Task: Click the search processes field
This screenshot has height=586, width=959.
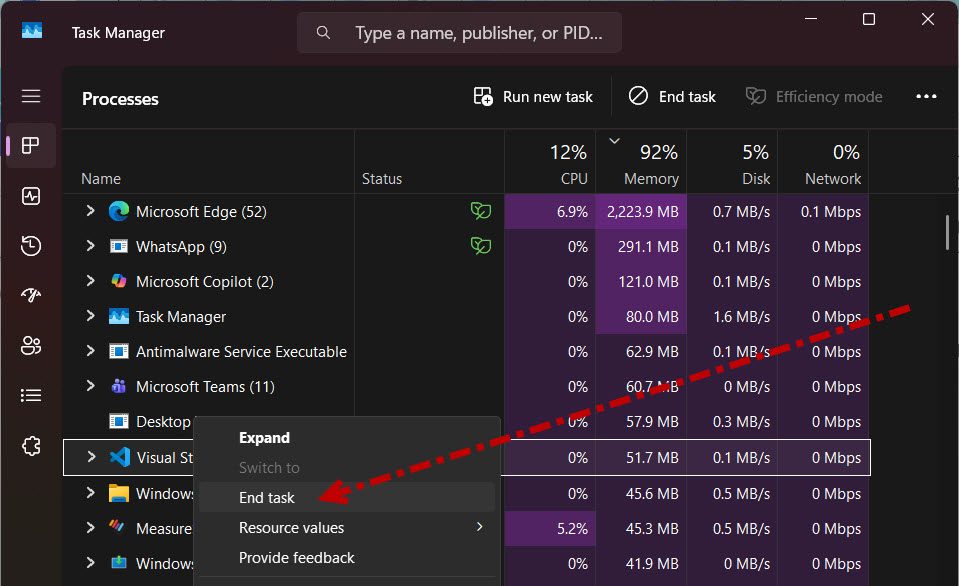Action: pyautogui.click(x=459, y=32)
